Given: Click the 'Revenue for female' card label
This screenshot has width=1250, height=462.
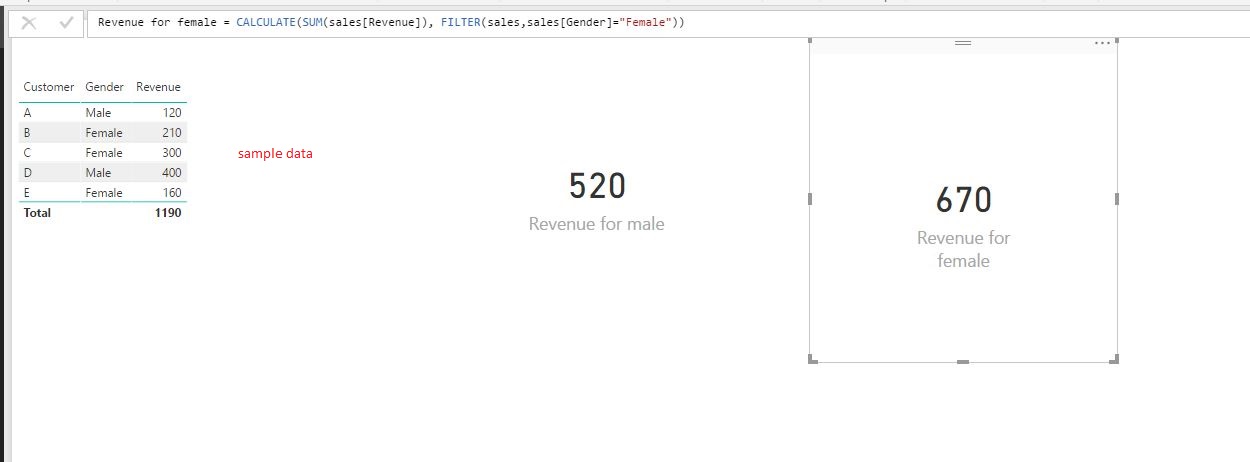Looking at the screenshot, I should point(963,249).
